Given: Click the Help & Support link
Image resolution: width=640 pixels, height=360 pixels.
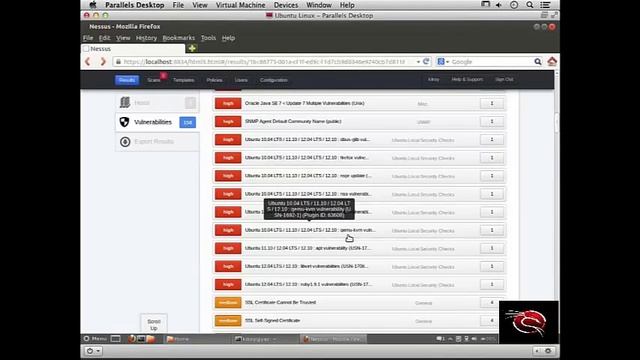Looking at the screenshot, I should [467, 80].
